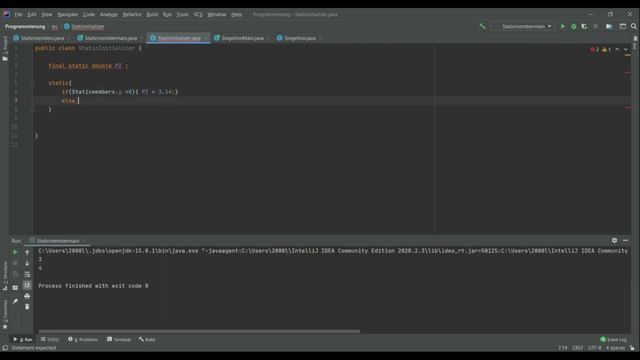Open run configuration Staticmembermain dropdown
The height and width of the screenshot is (360, 640).
(x=523, y=26)
